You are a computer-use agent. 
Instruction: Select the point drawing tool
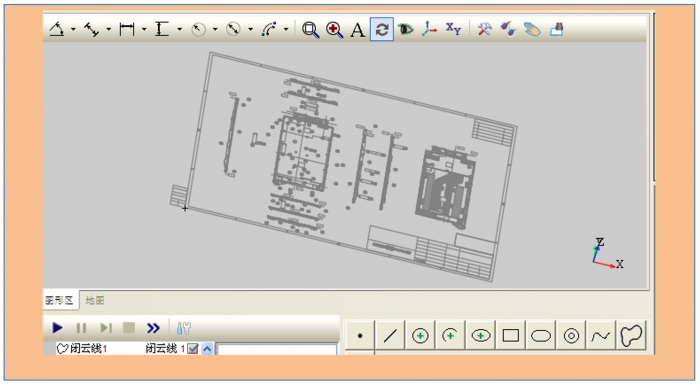[360, 335]
